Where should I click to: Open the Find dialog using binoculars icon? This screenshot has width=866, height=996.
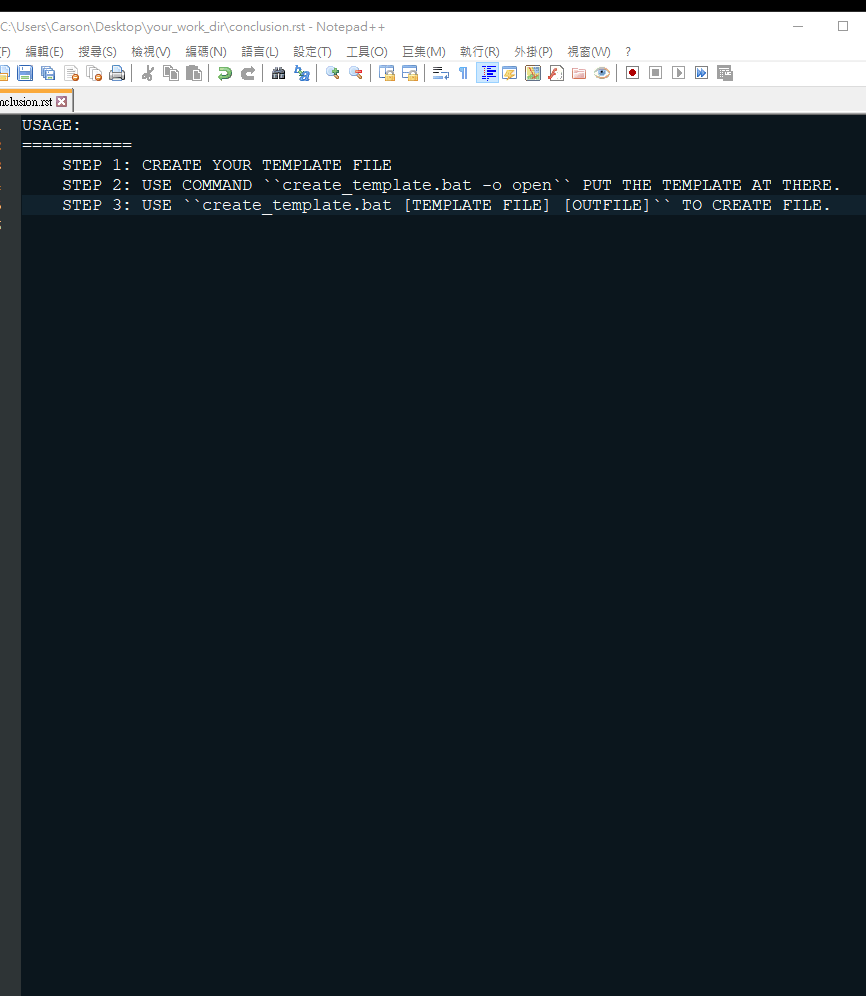coord(278,72)
